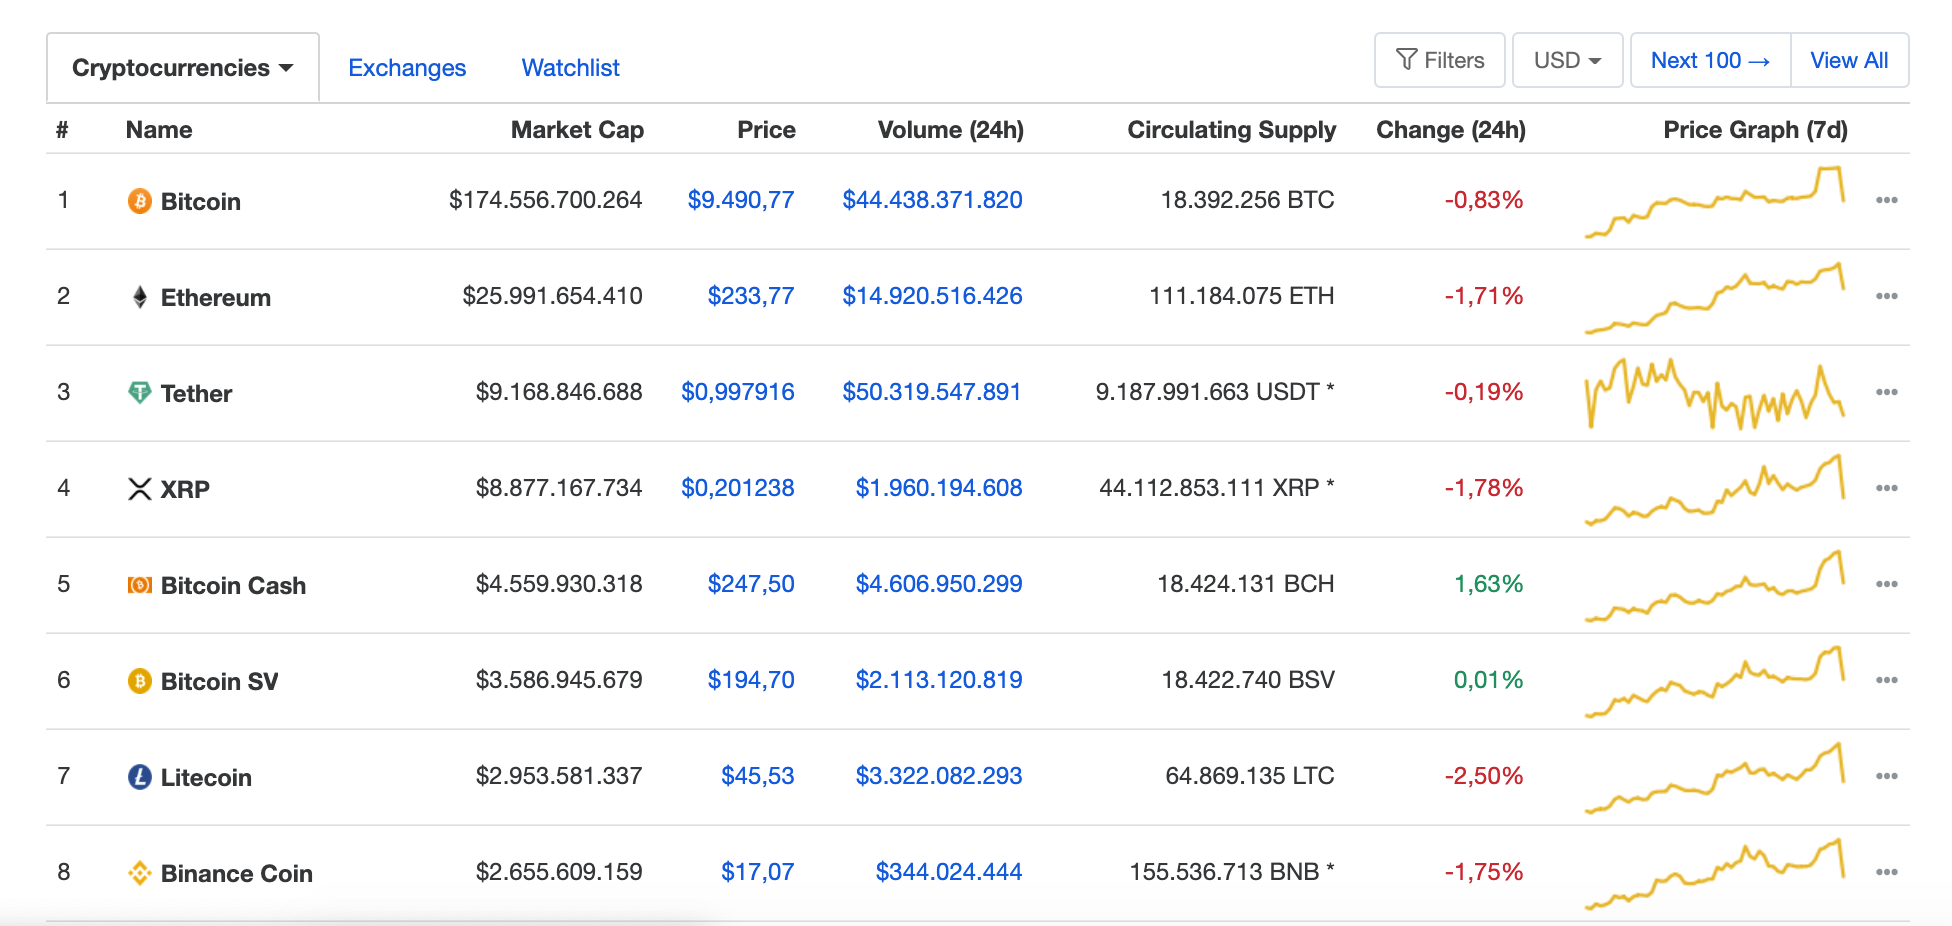
Task: Select Binance Coin market cap $2.655.609.159
Action: (x=559, y=872)
